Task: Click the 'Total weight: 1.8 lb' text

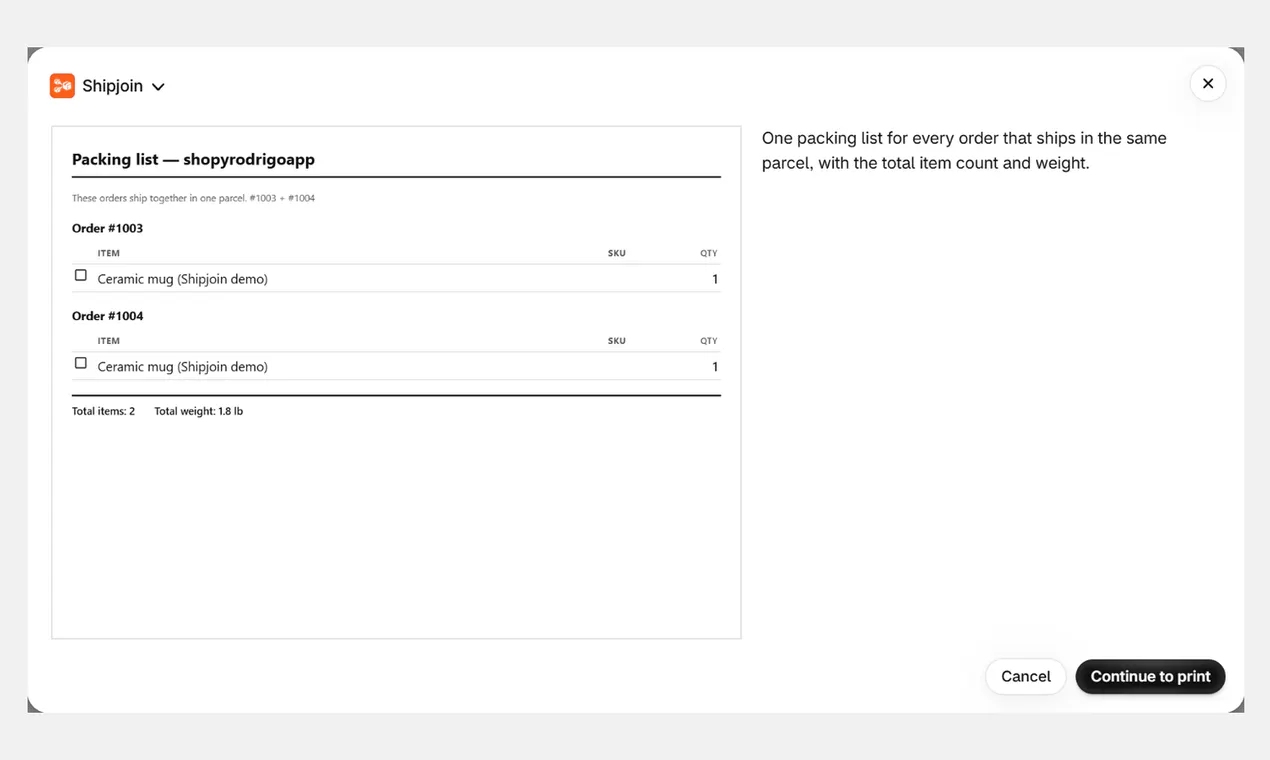Action: [x=199, y=411]
